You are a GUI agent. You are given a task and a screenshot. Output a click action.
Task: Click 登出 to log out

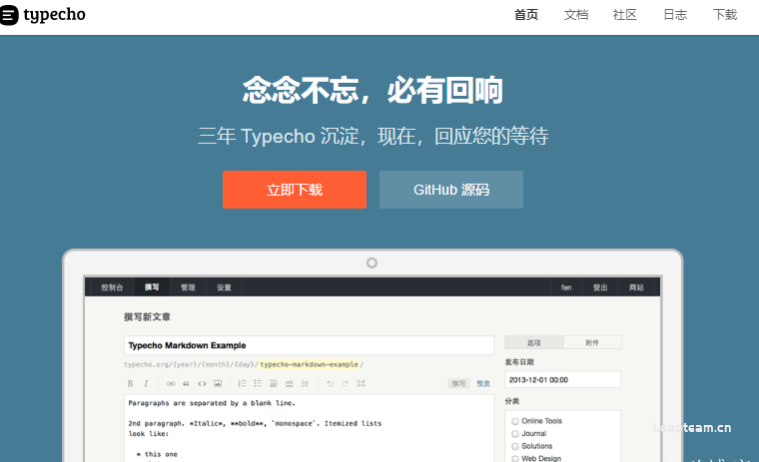(600, 288)
